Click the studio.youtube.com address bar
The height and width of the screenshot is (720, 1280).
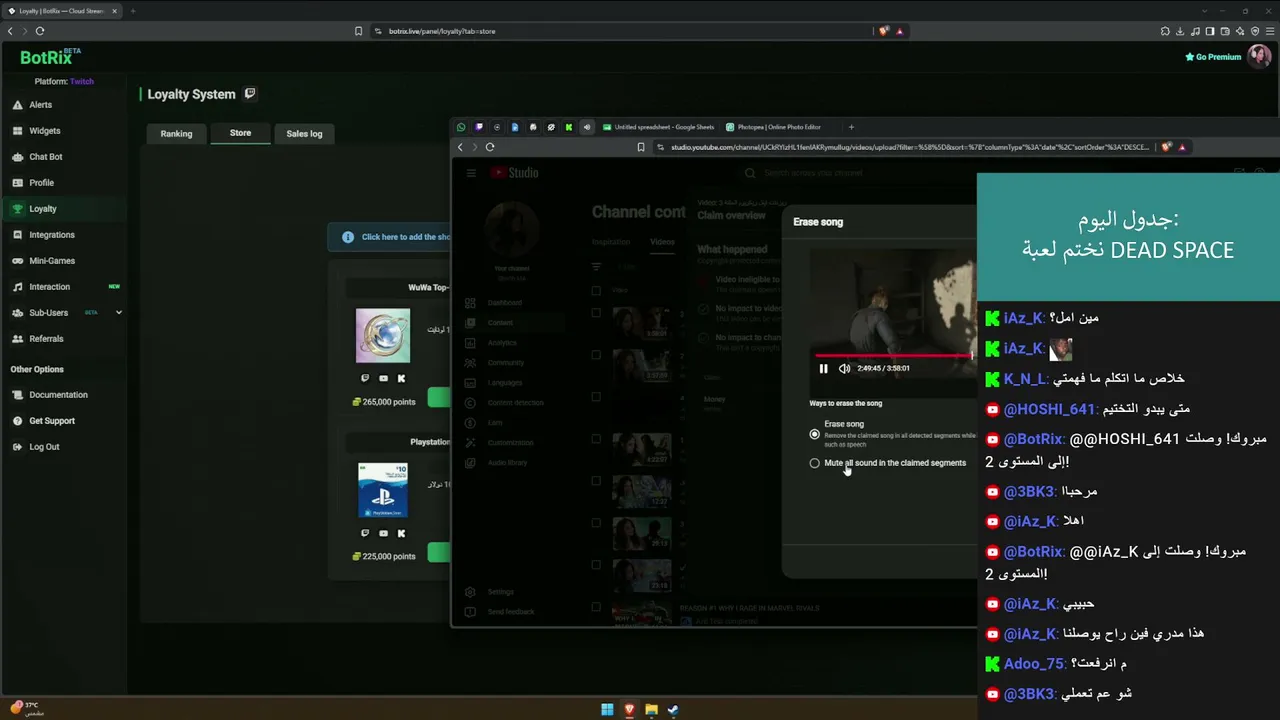(910, 147)
